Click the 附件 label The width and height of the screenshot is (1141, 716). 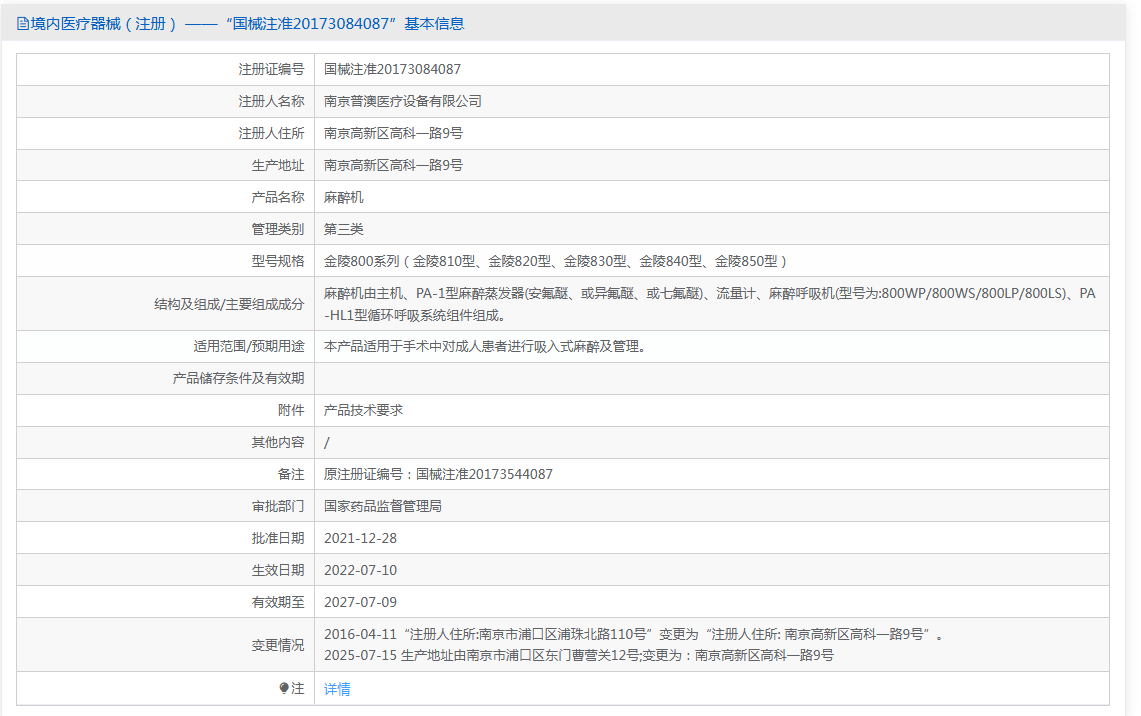coord(291,410)
